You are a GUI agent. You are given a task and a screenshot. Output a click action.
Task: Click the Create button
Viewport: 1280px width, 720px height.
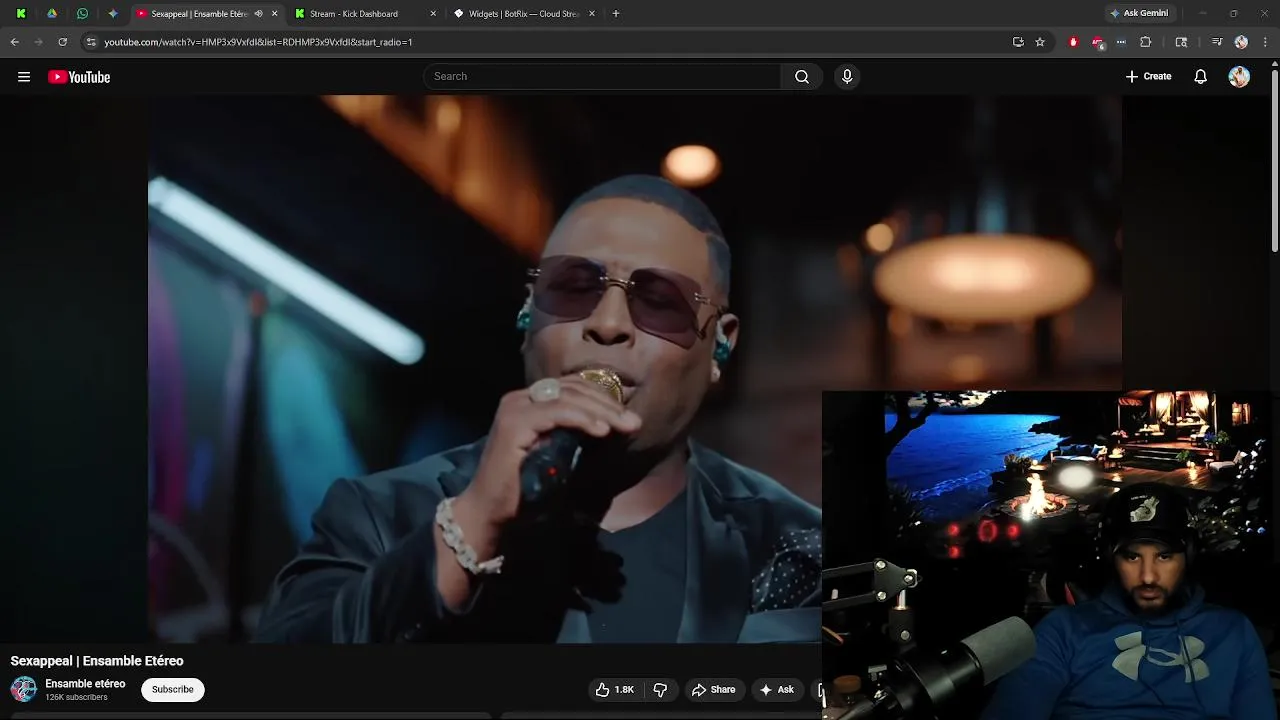[x=1148, y=77]
